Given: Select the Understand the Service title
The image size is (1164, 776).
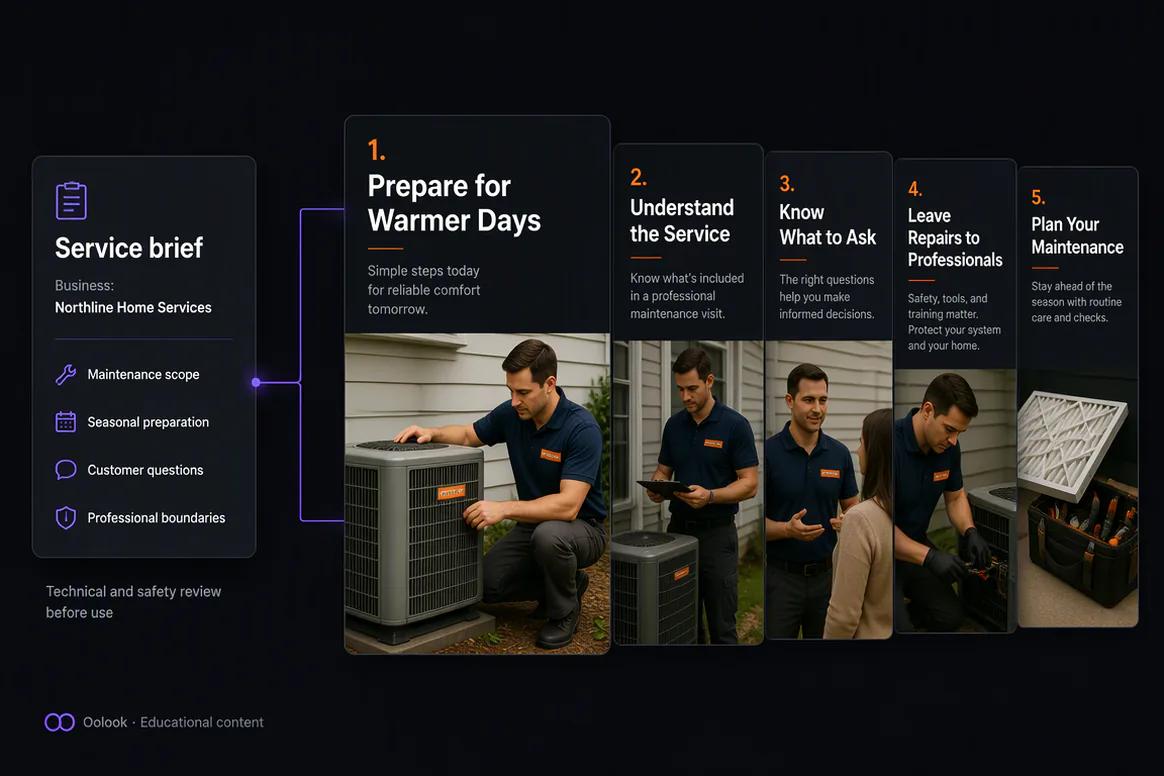Looking at the screenshot, I should 682,221.
